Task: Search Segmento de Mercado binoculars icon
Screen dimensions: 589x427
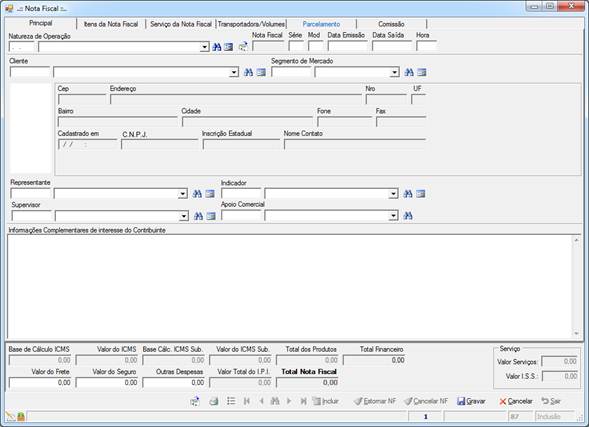Action: pos(409,72)
